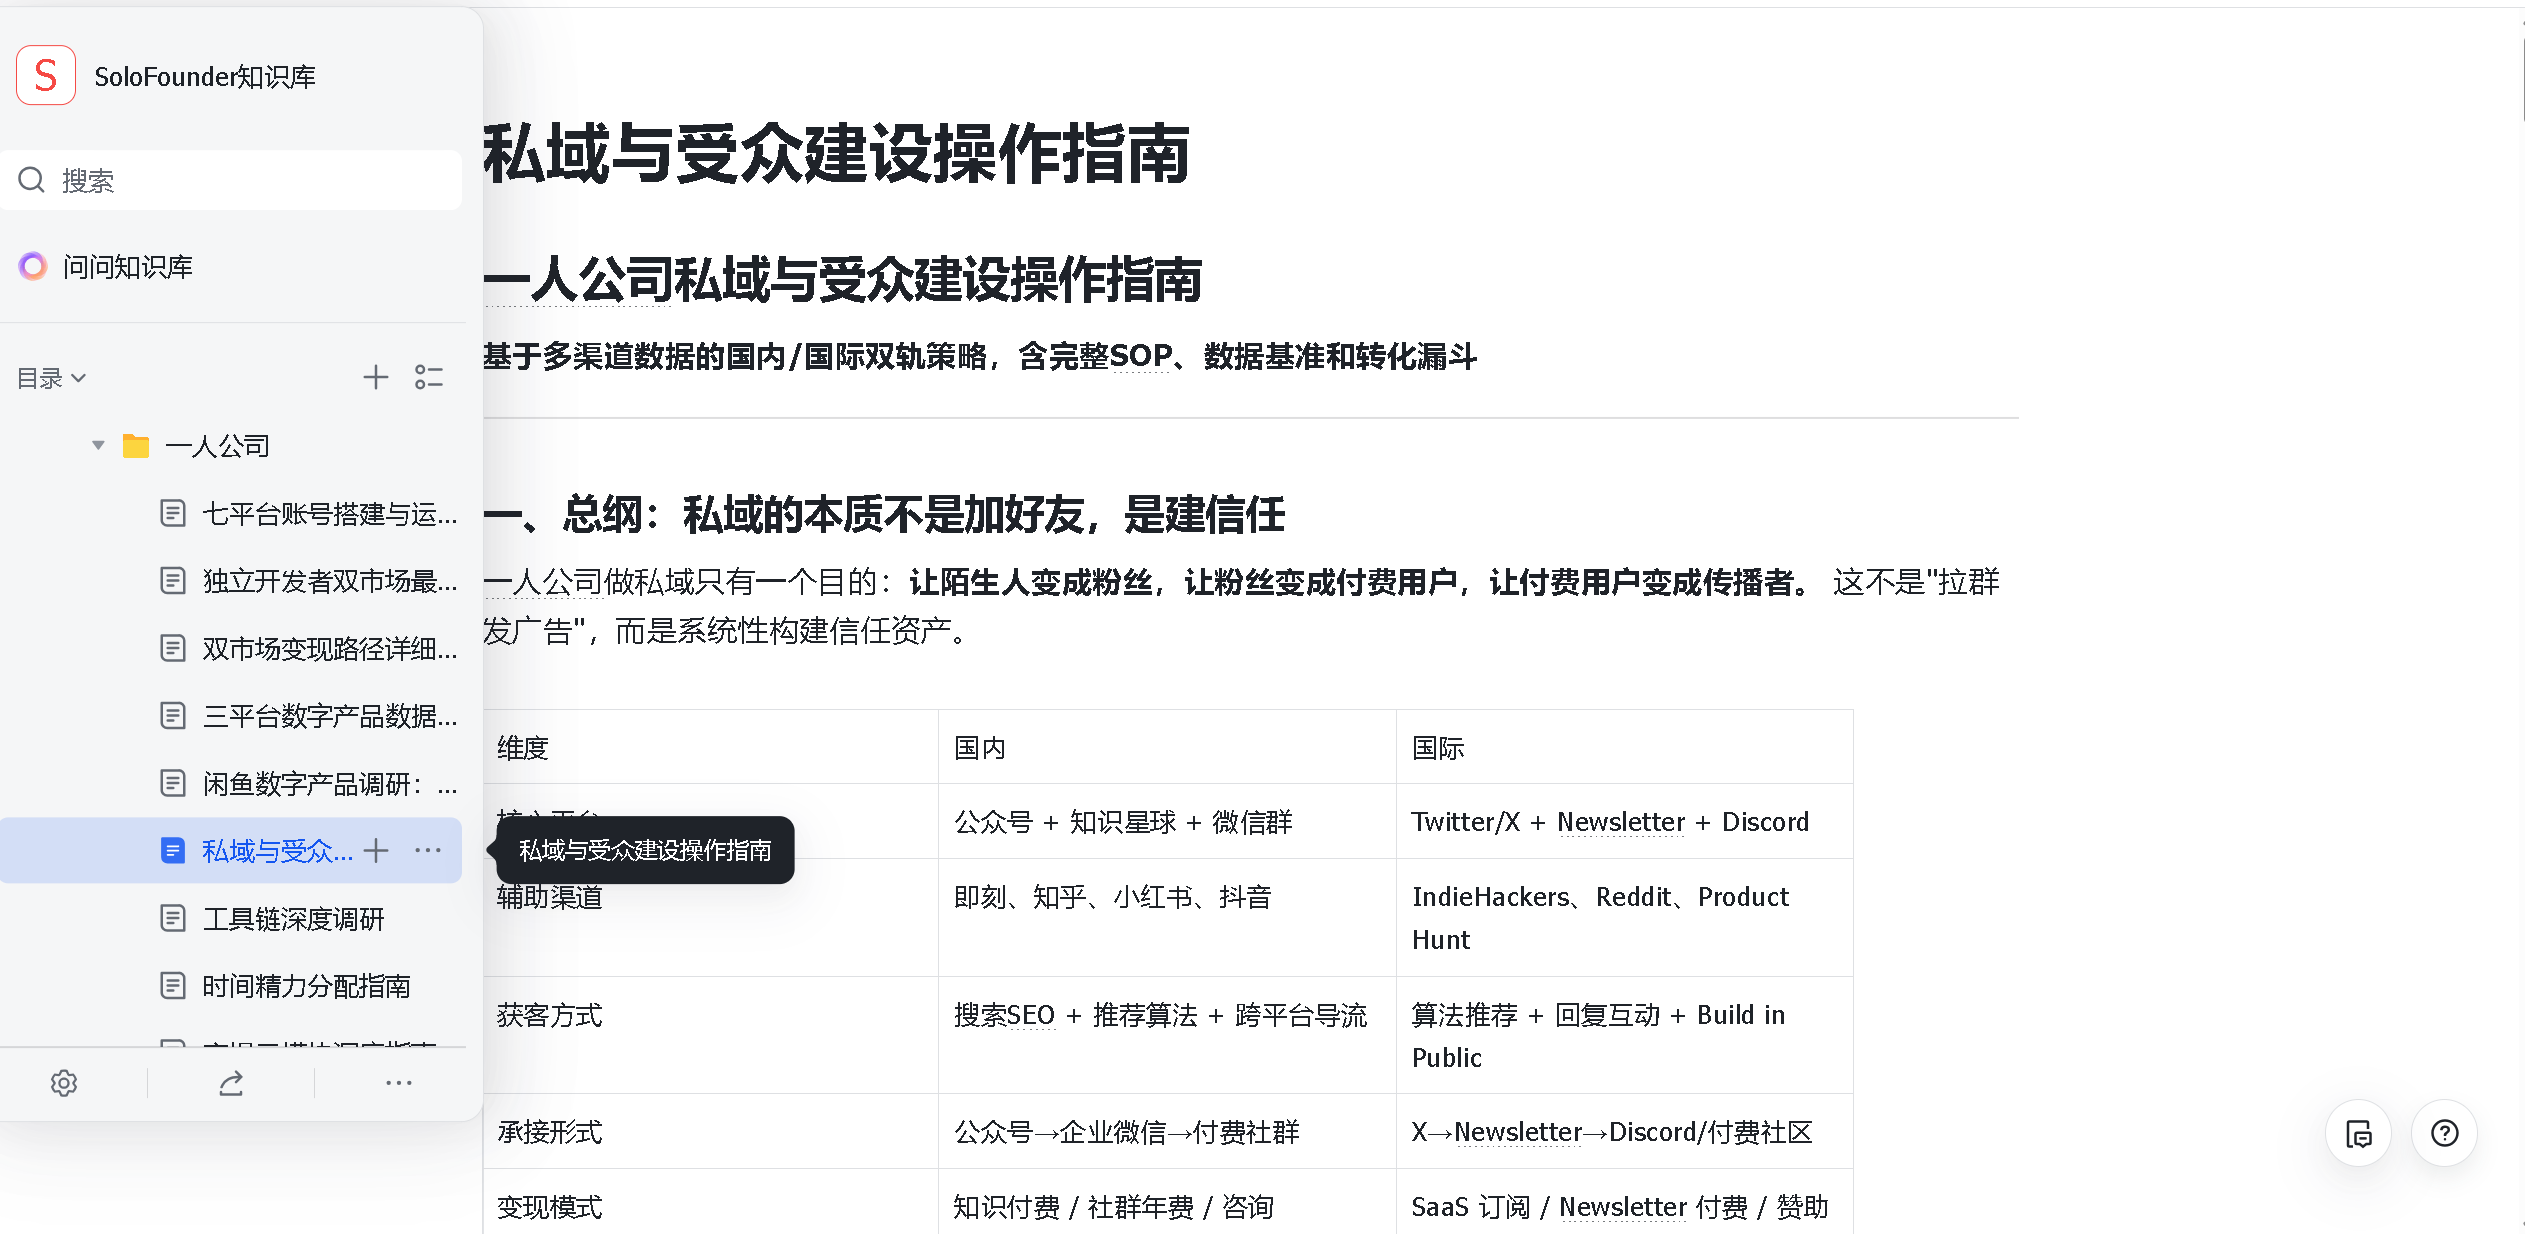Image resolution: width=2525 pixels, height=1234 pixels.
Task: Click document icon of 独立开发者双市场
Action: click(173, 581)
